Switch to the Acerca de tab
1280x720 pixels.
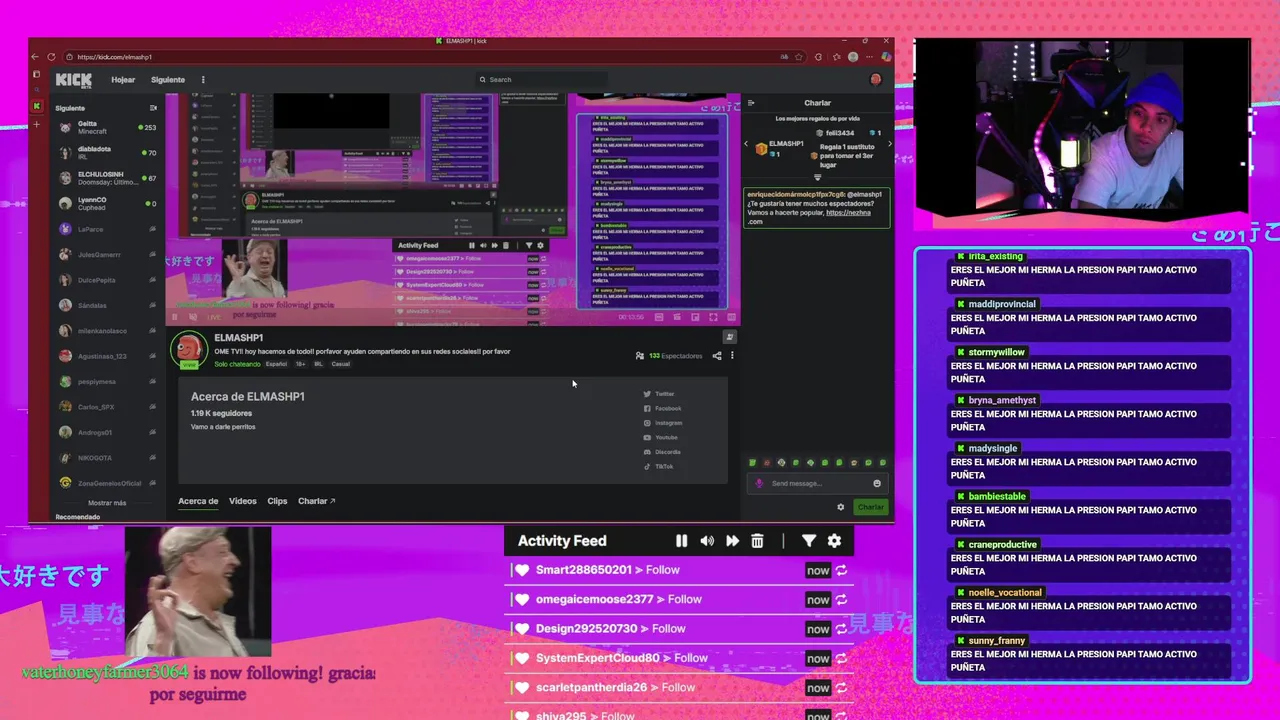click(198, 501)
